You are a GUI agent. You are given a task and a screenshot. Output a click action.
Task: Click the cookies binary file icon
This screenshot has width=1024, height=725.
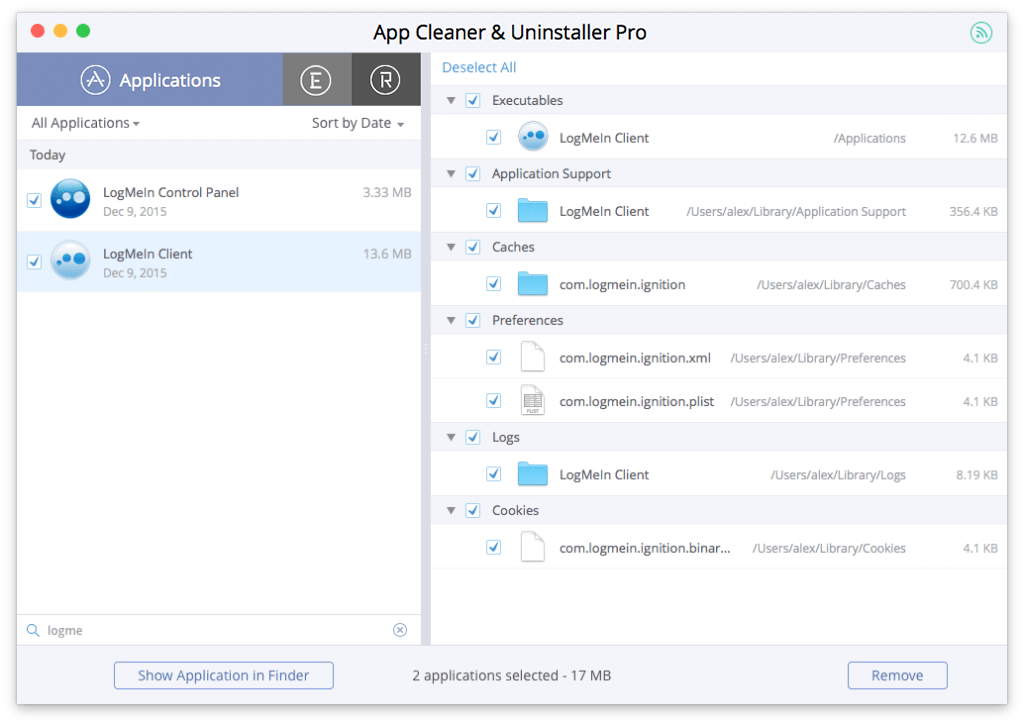coord(533,547)
